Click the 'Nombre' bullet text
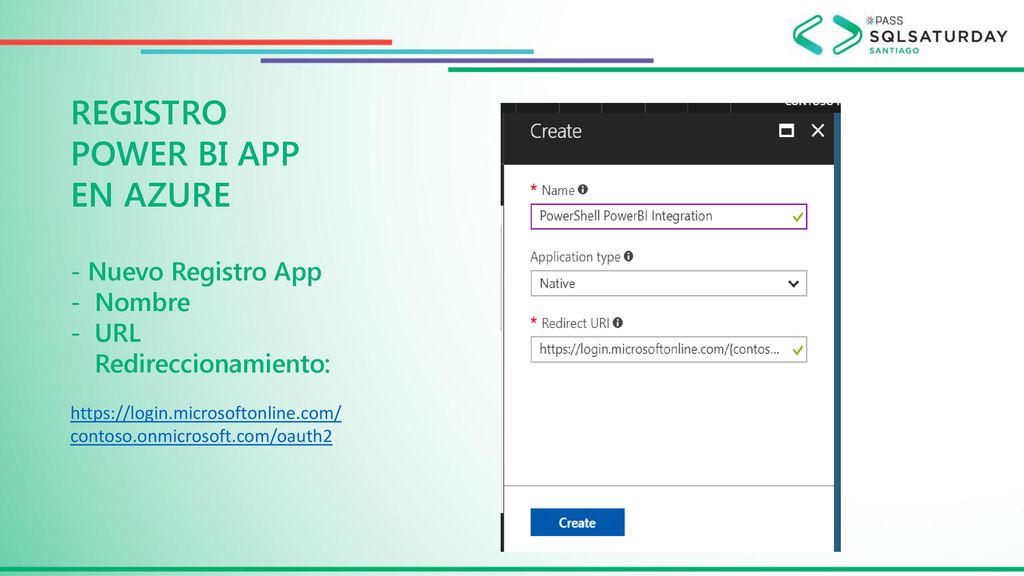 (142, 302)
